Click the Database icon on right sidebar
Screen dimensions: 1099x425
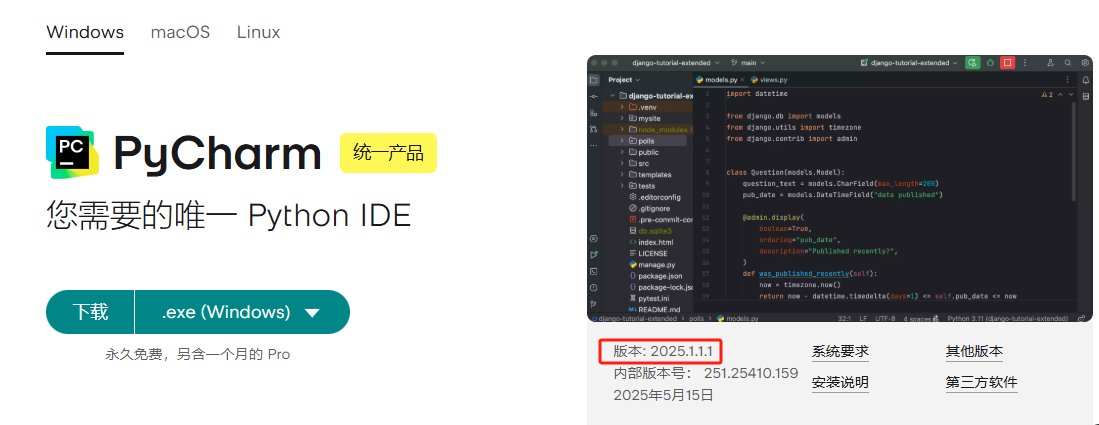click(1086, 96)
